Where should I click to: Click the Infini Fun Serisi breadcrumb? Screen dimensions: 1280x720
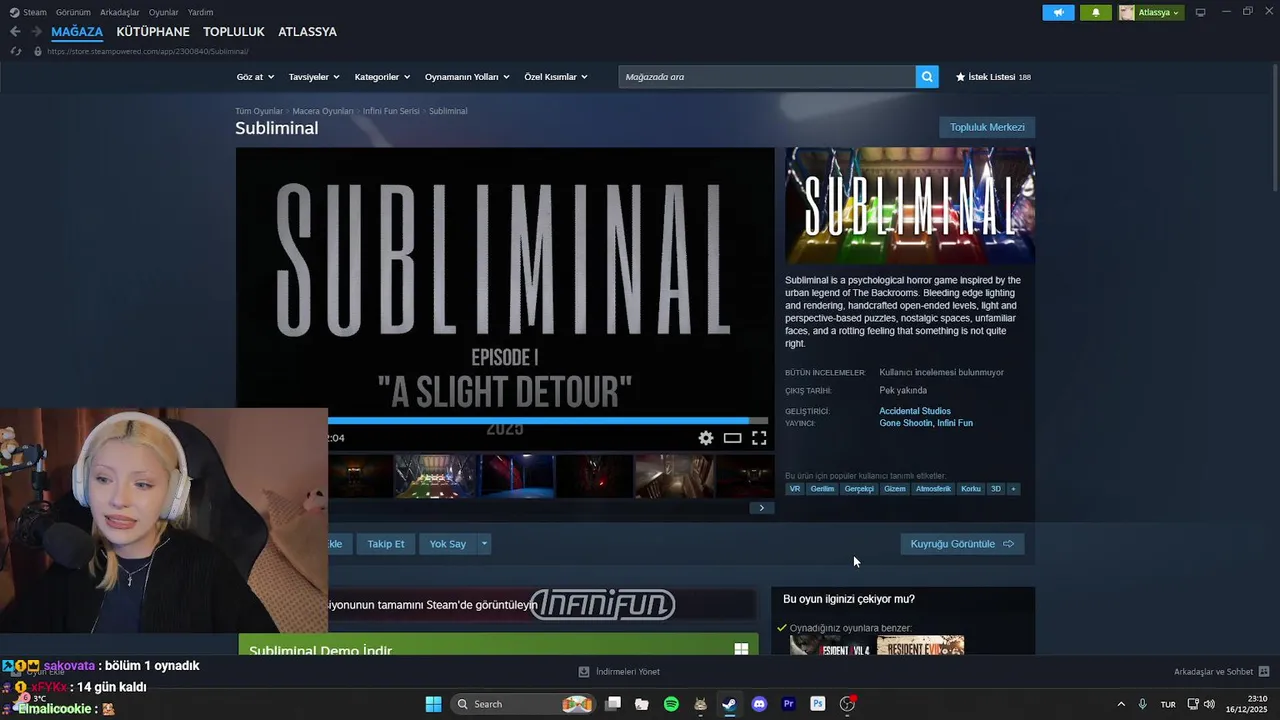(391, 111)
